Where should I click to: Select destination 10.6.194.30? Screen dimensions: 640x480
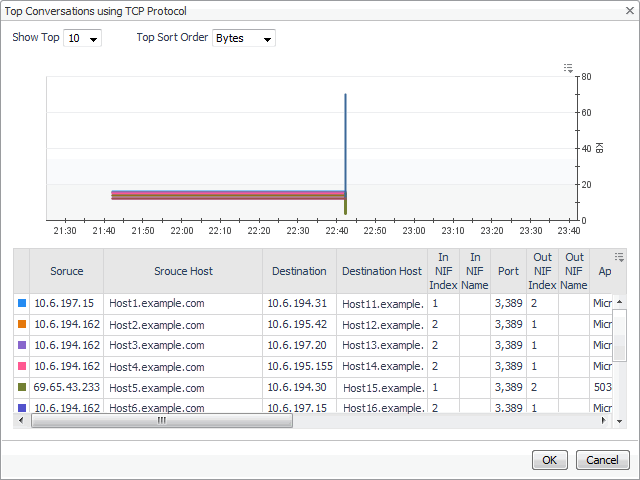coord(297,387)
